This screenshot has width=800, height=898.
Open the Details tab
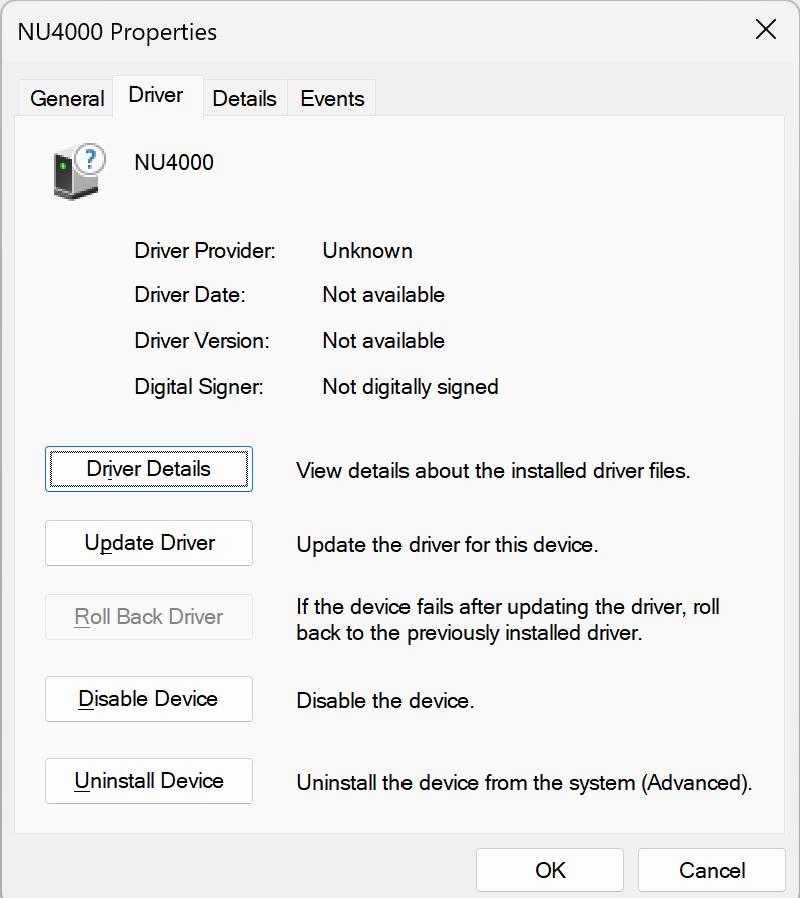tap(244, 98)
